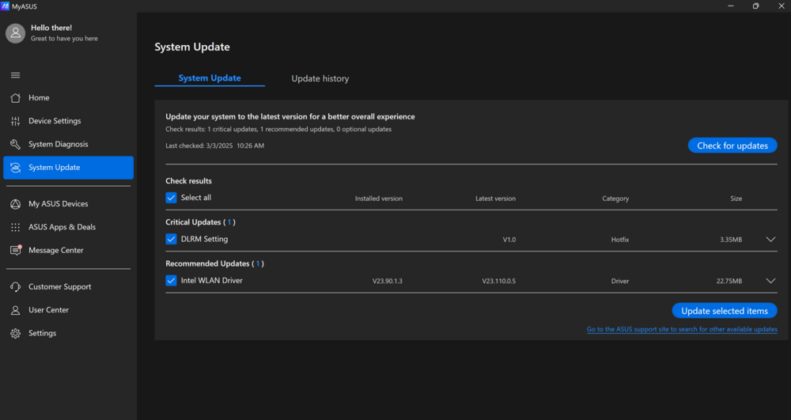Open the ASUS support site link

tap(682, 329)
